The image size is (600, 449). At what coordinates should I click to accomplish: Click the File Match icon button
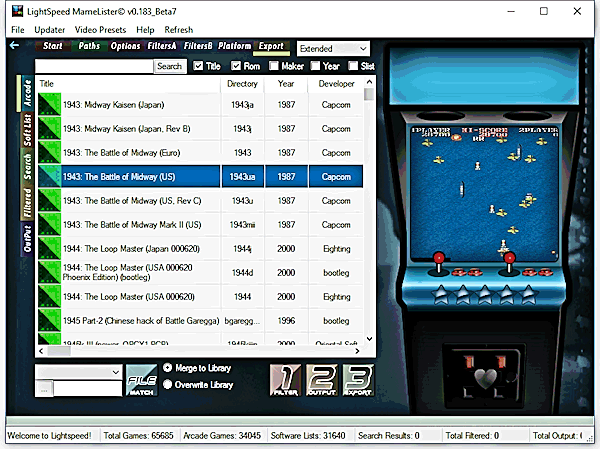coord(141,380)
